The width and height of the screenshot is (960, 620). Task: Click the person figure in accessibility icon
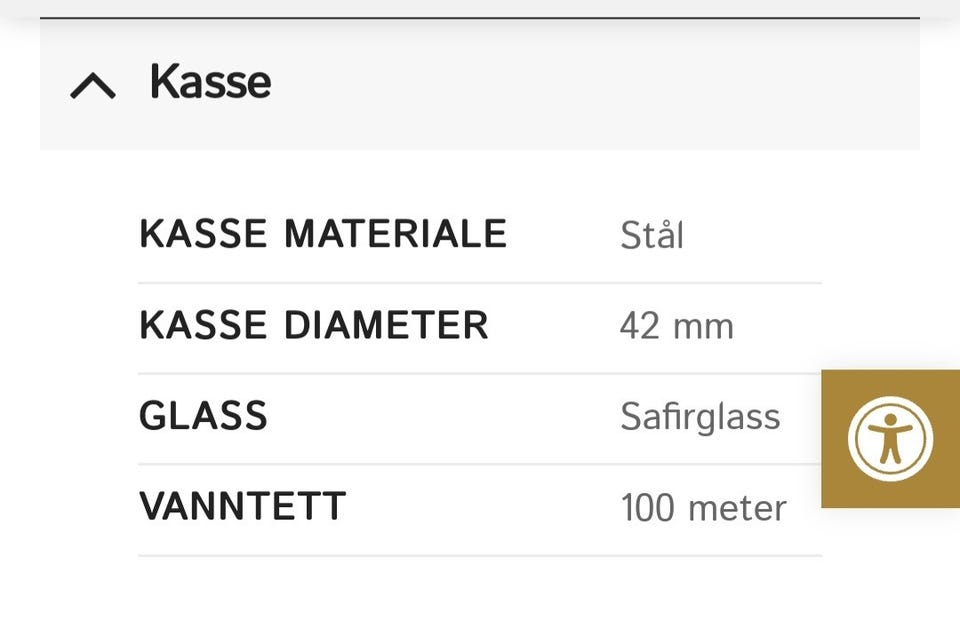tap(890, 438)
